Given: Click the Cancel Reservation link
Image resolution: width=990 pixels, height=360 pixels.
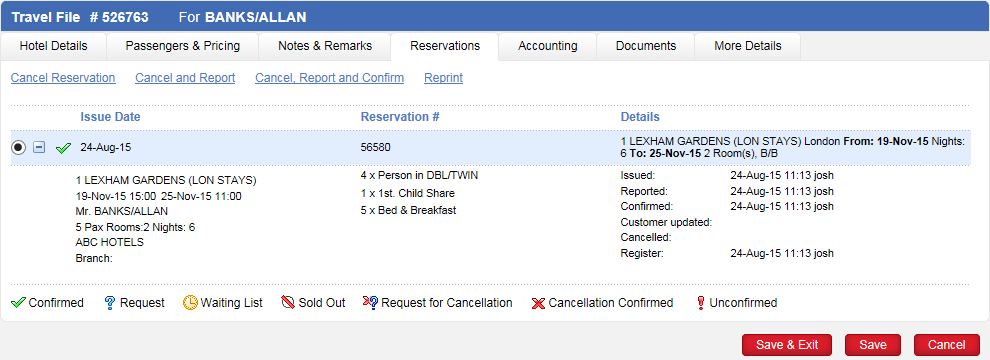Looking at the screenshot, I should [x=63, y=78].
